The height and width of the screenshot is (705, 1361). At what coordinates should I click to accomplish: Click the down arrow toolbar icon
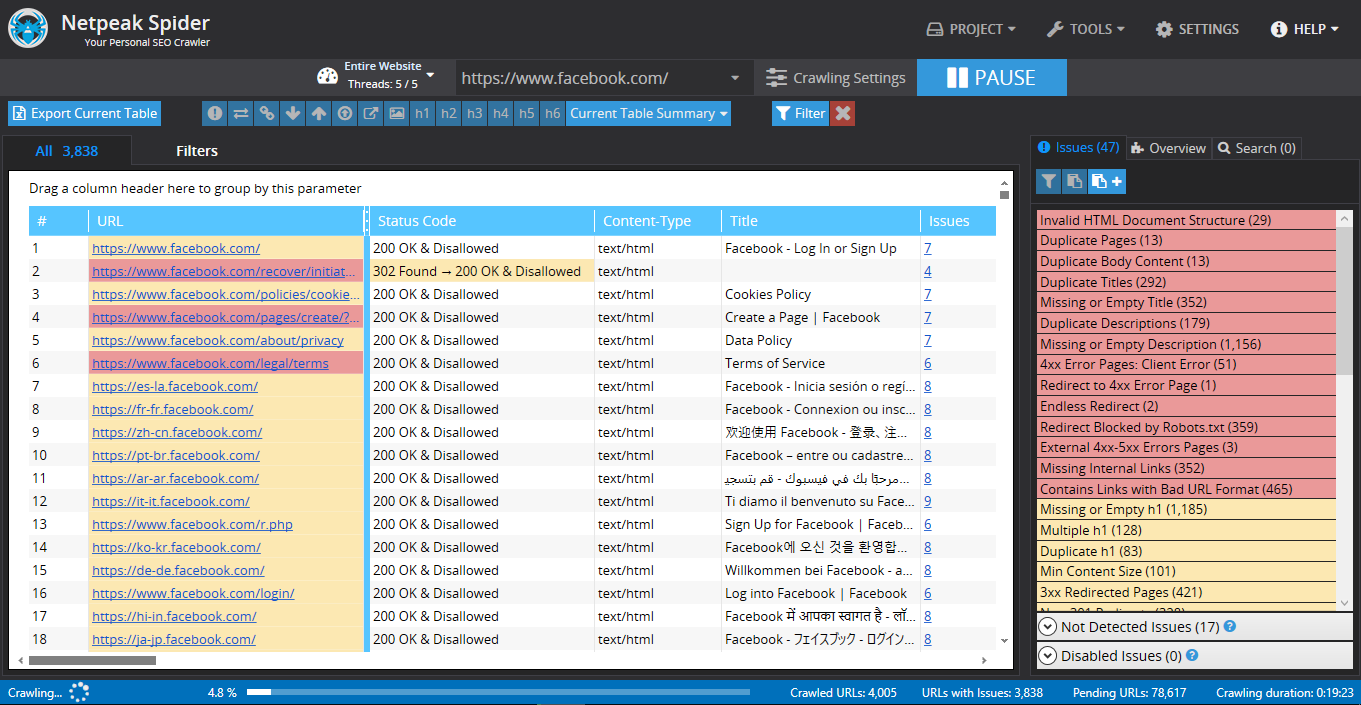(293, 113)
